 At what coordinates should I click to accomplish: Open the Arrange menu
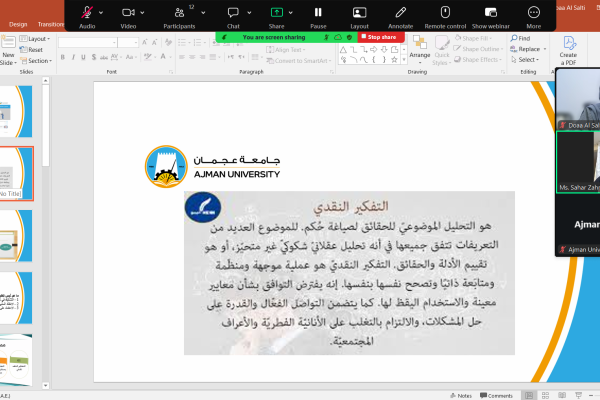(420, 50)
